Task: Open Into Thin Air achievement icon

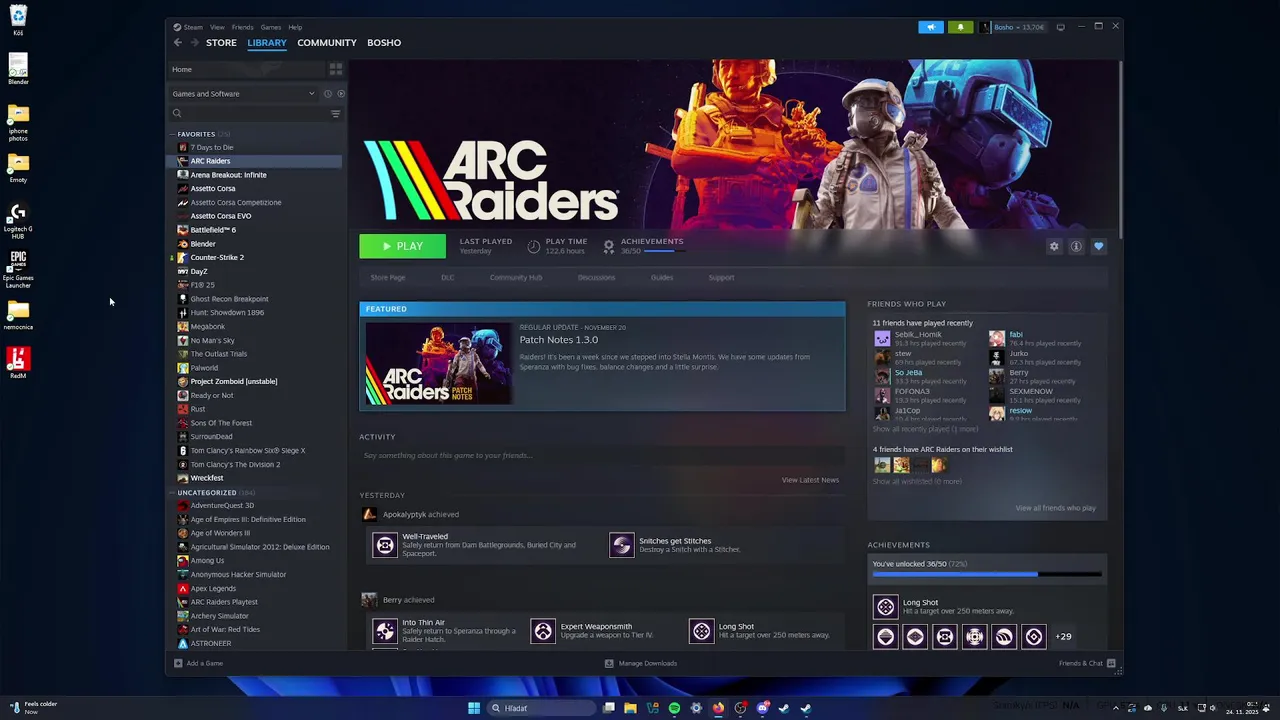Action: (385, 631)
